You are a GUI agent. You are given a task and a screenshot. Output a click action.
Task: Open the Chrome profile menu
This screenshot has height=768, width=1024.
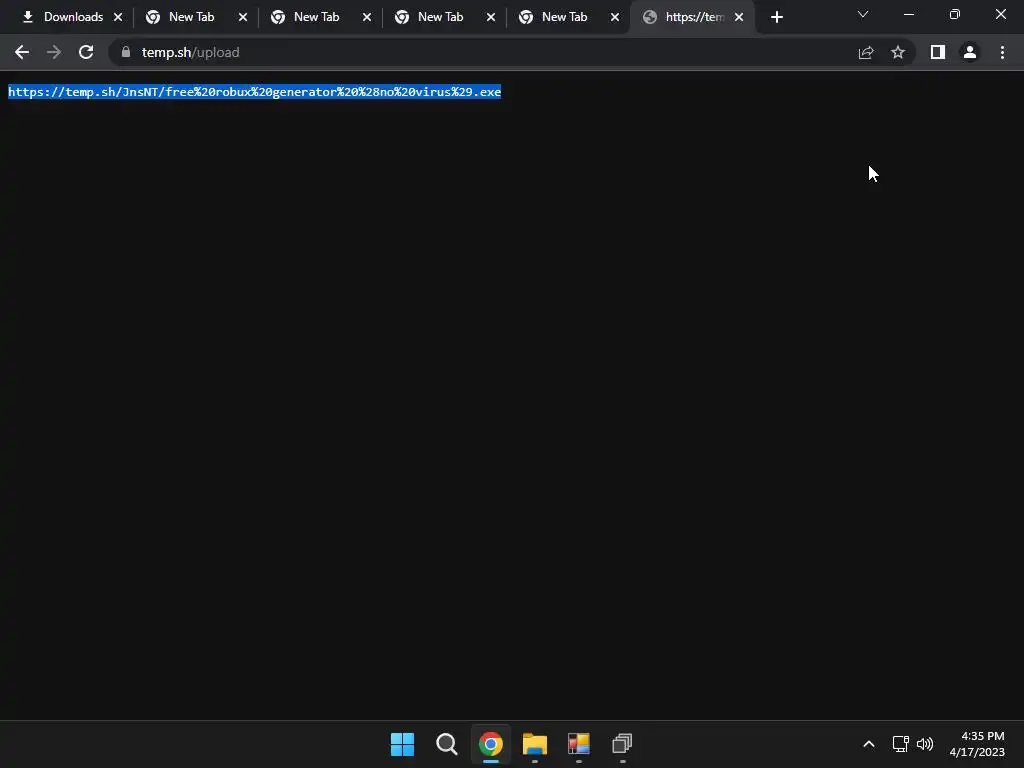click(970, 52)
